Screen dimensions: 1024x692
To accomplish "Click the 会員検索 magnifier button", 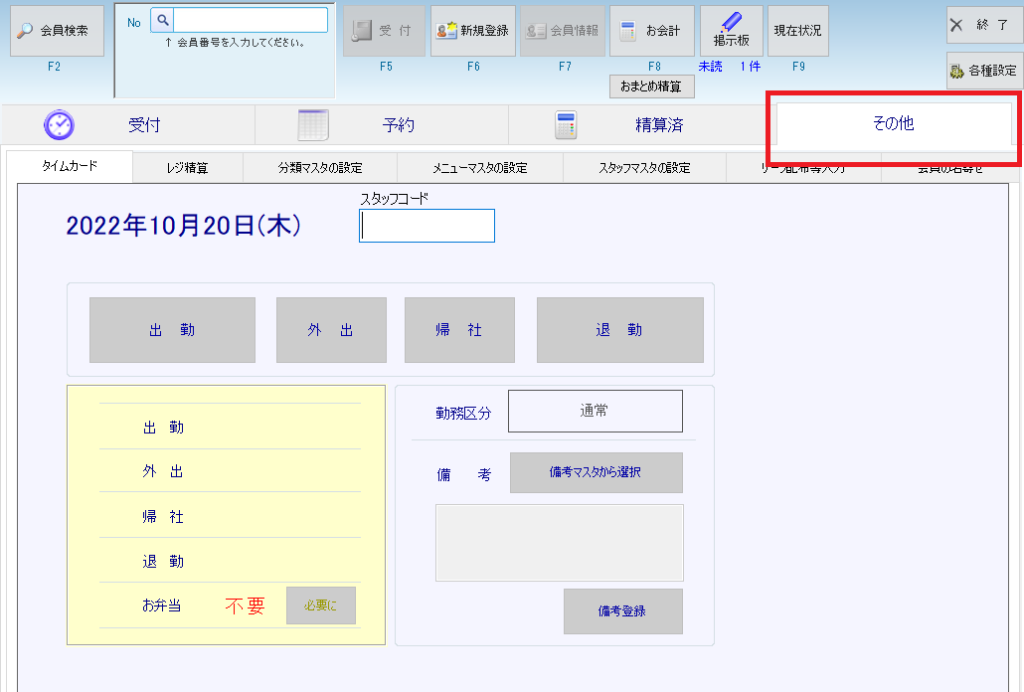I will point(57,31).
